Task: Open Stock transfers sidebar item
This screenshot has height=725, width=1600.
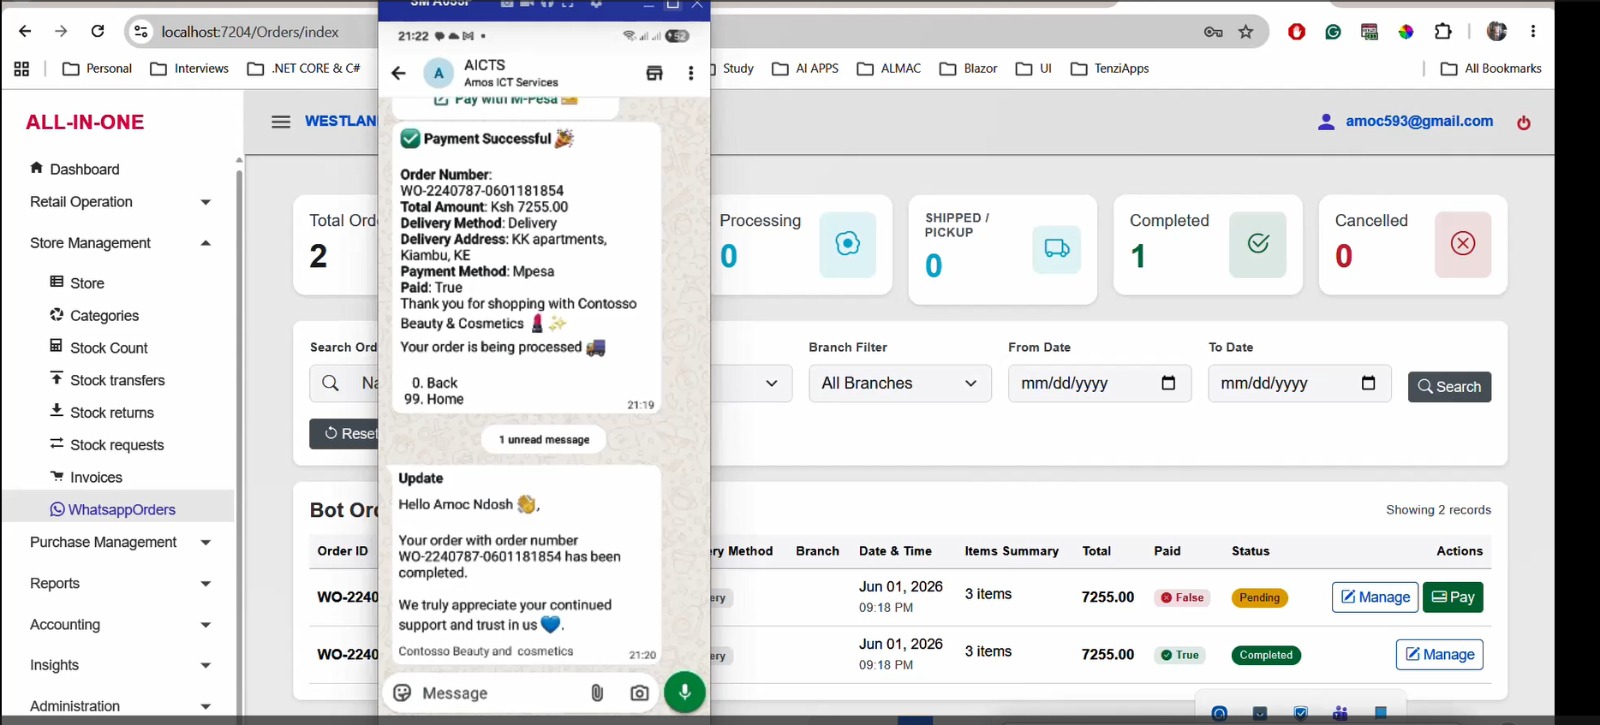Action: pos(107,380)
